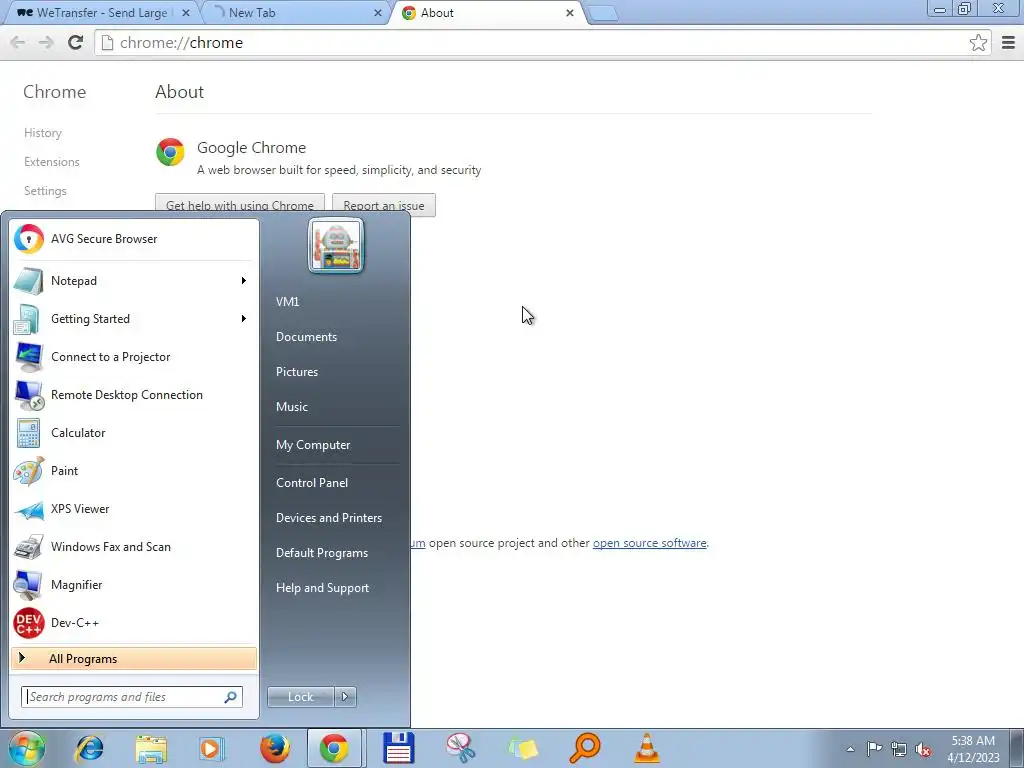Open History in Chrome sidebar
This screenshot has width=1024, height=768.
coord(43,133)
